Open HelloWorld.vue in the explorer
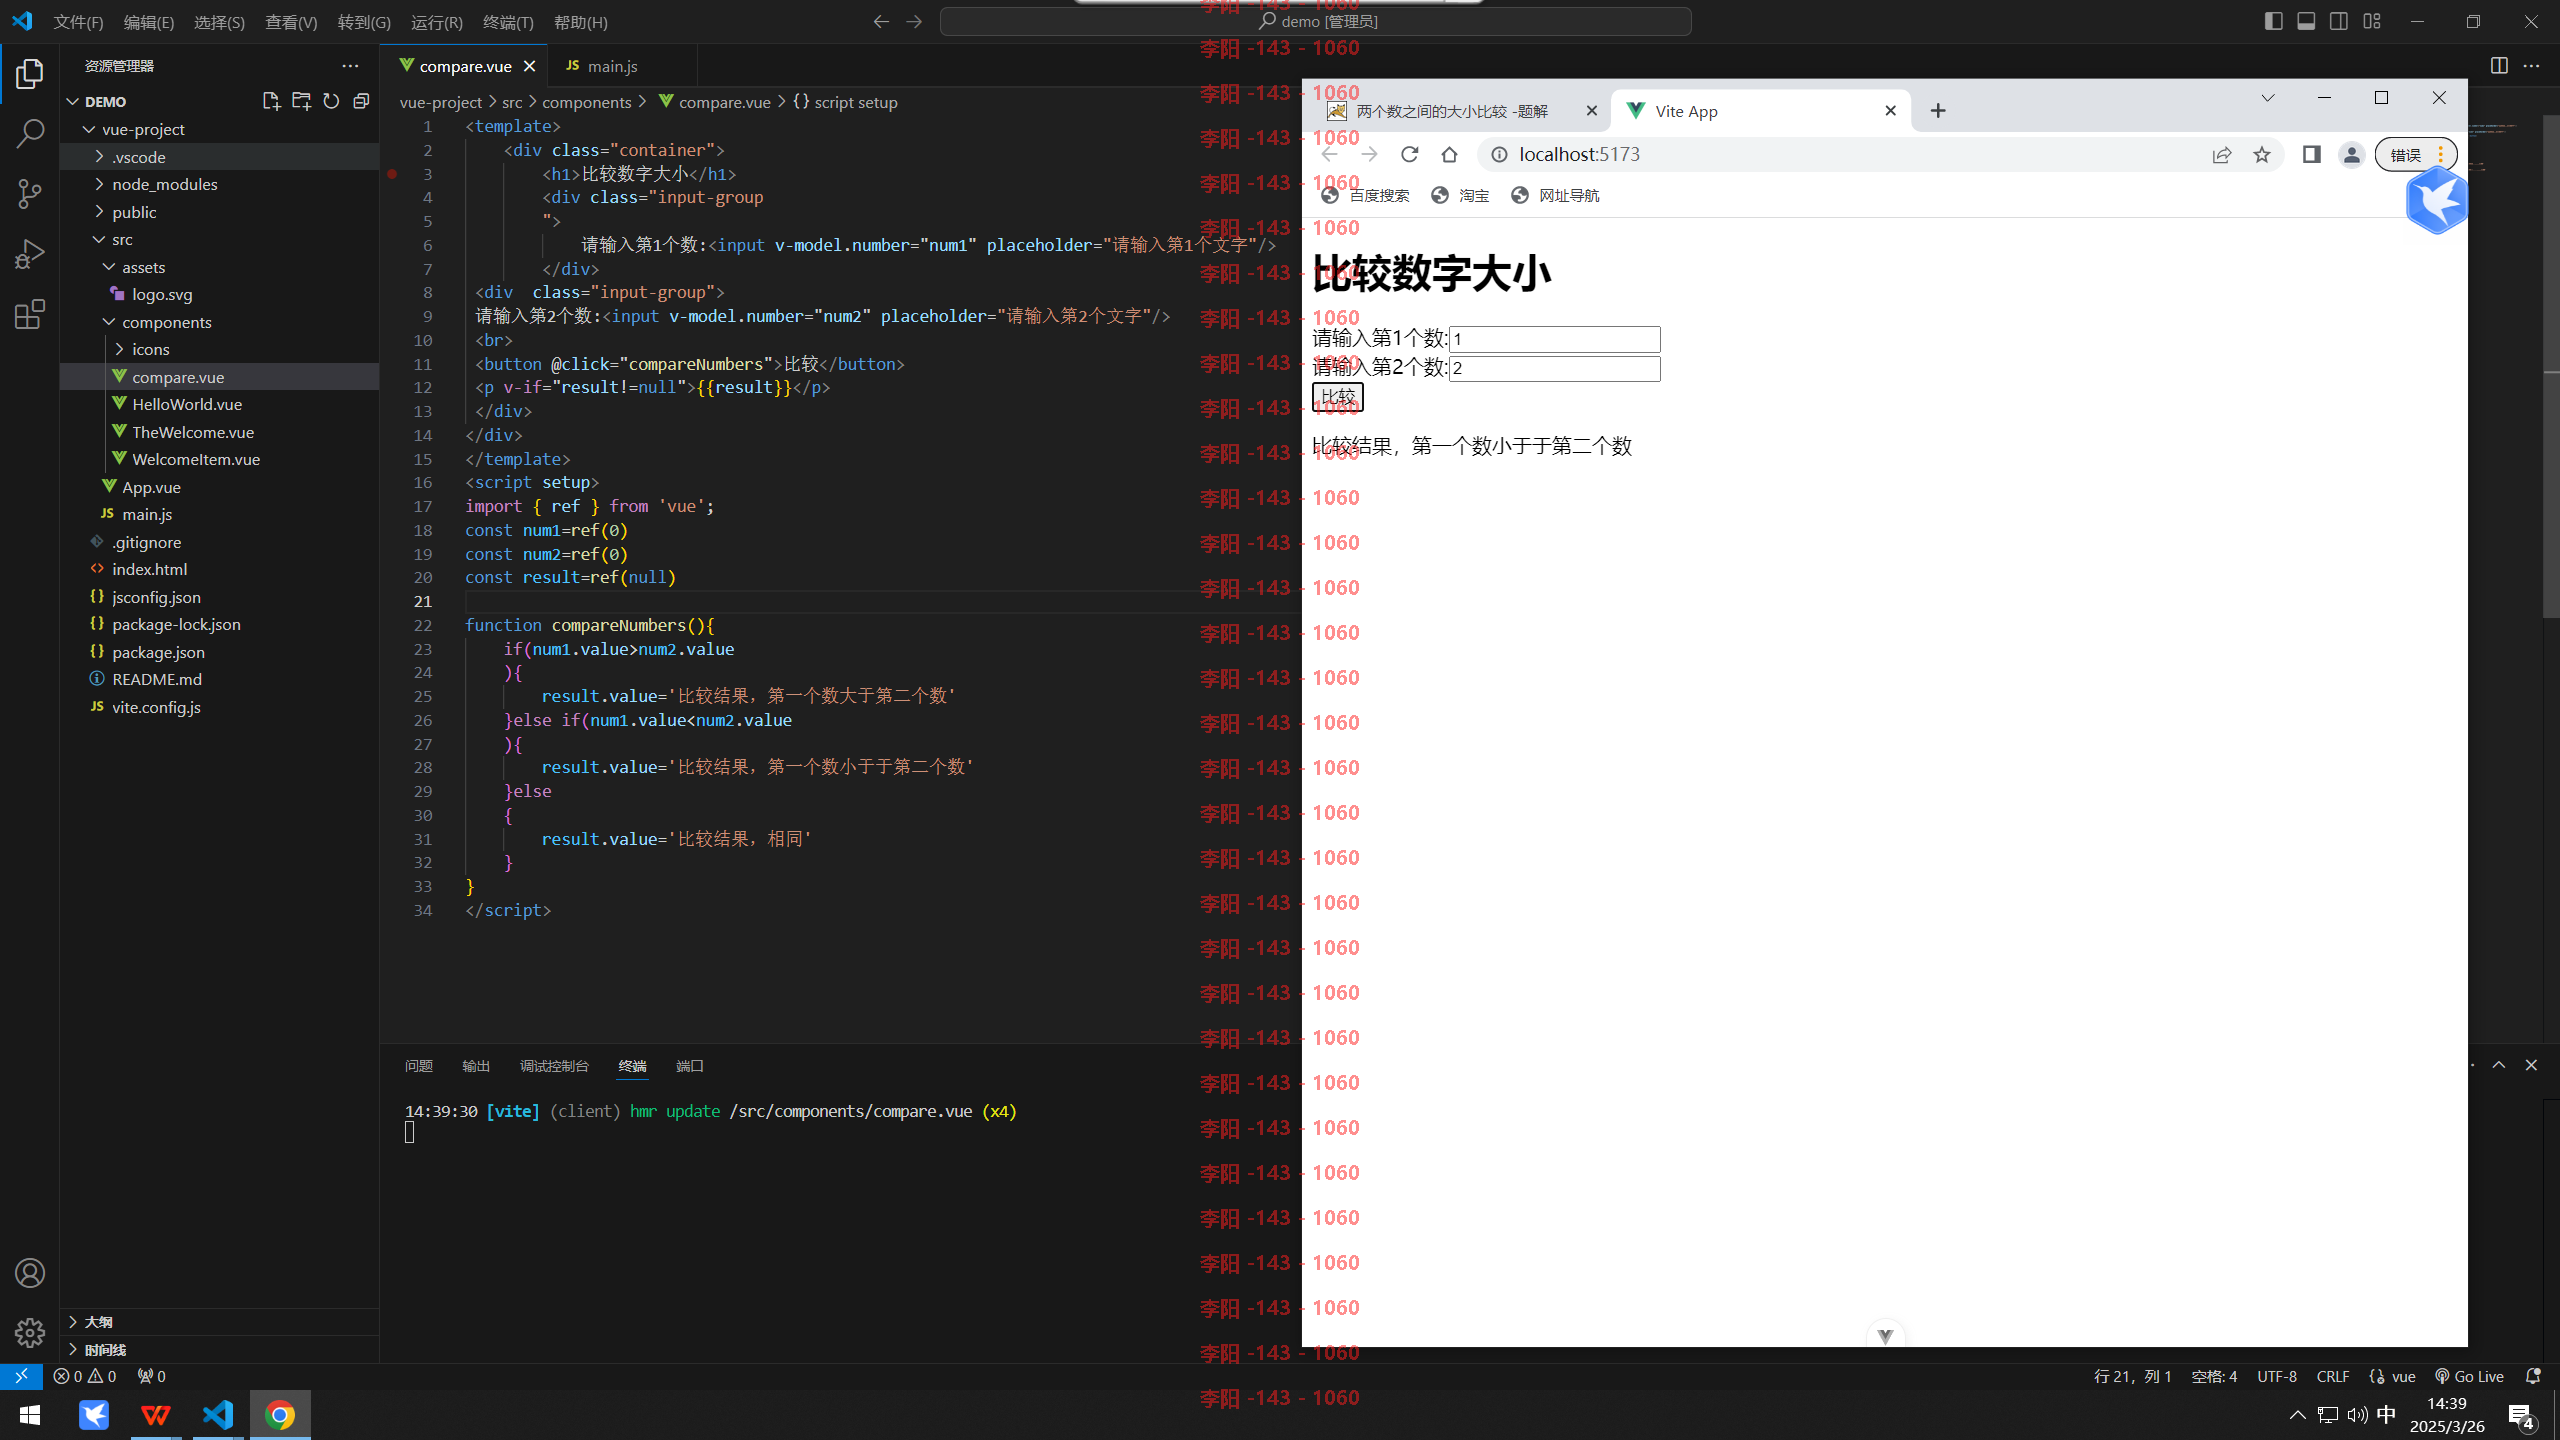Image resolution: width=2560 pixels, height=1440 pixels. [x=220, y=404]
